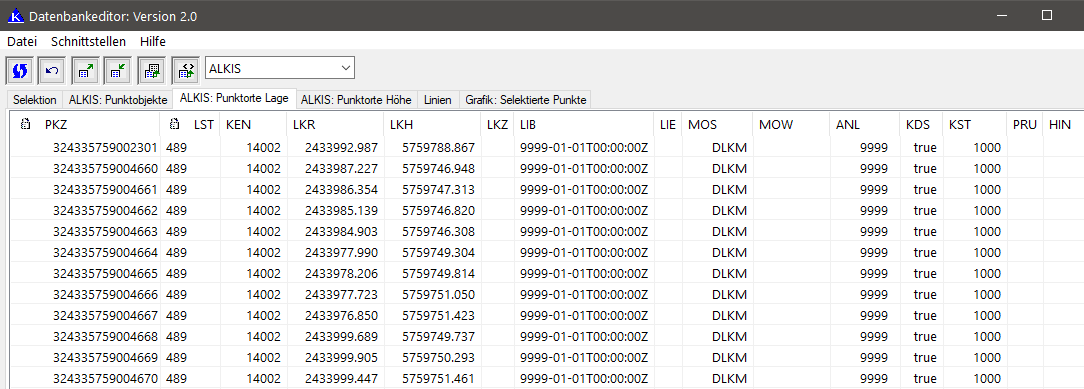1084x389 pixels.
Task: Click the undo arrow toolbar icon
Action: (x=51, y=70)
